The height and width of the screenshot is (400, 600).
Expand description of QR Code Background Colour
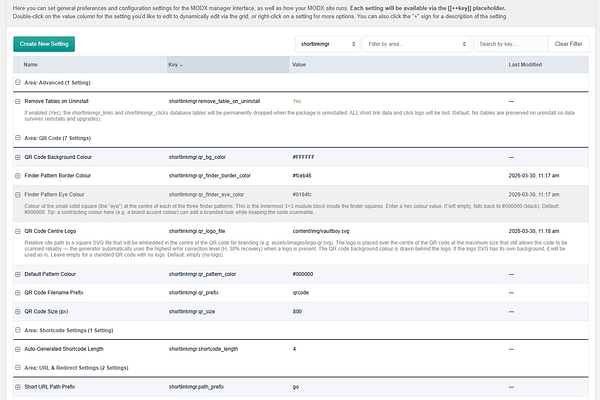(x=18, y=157)
